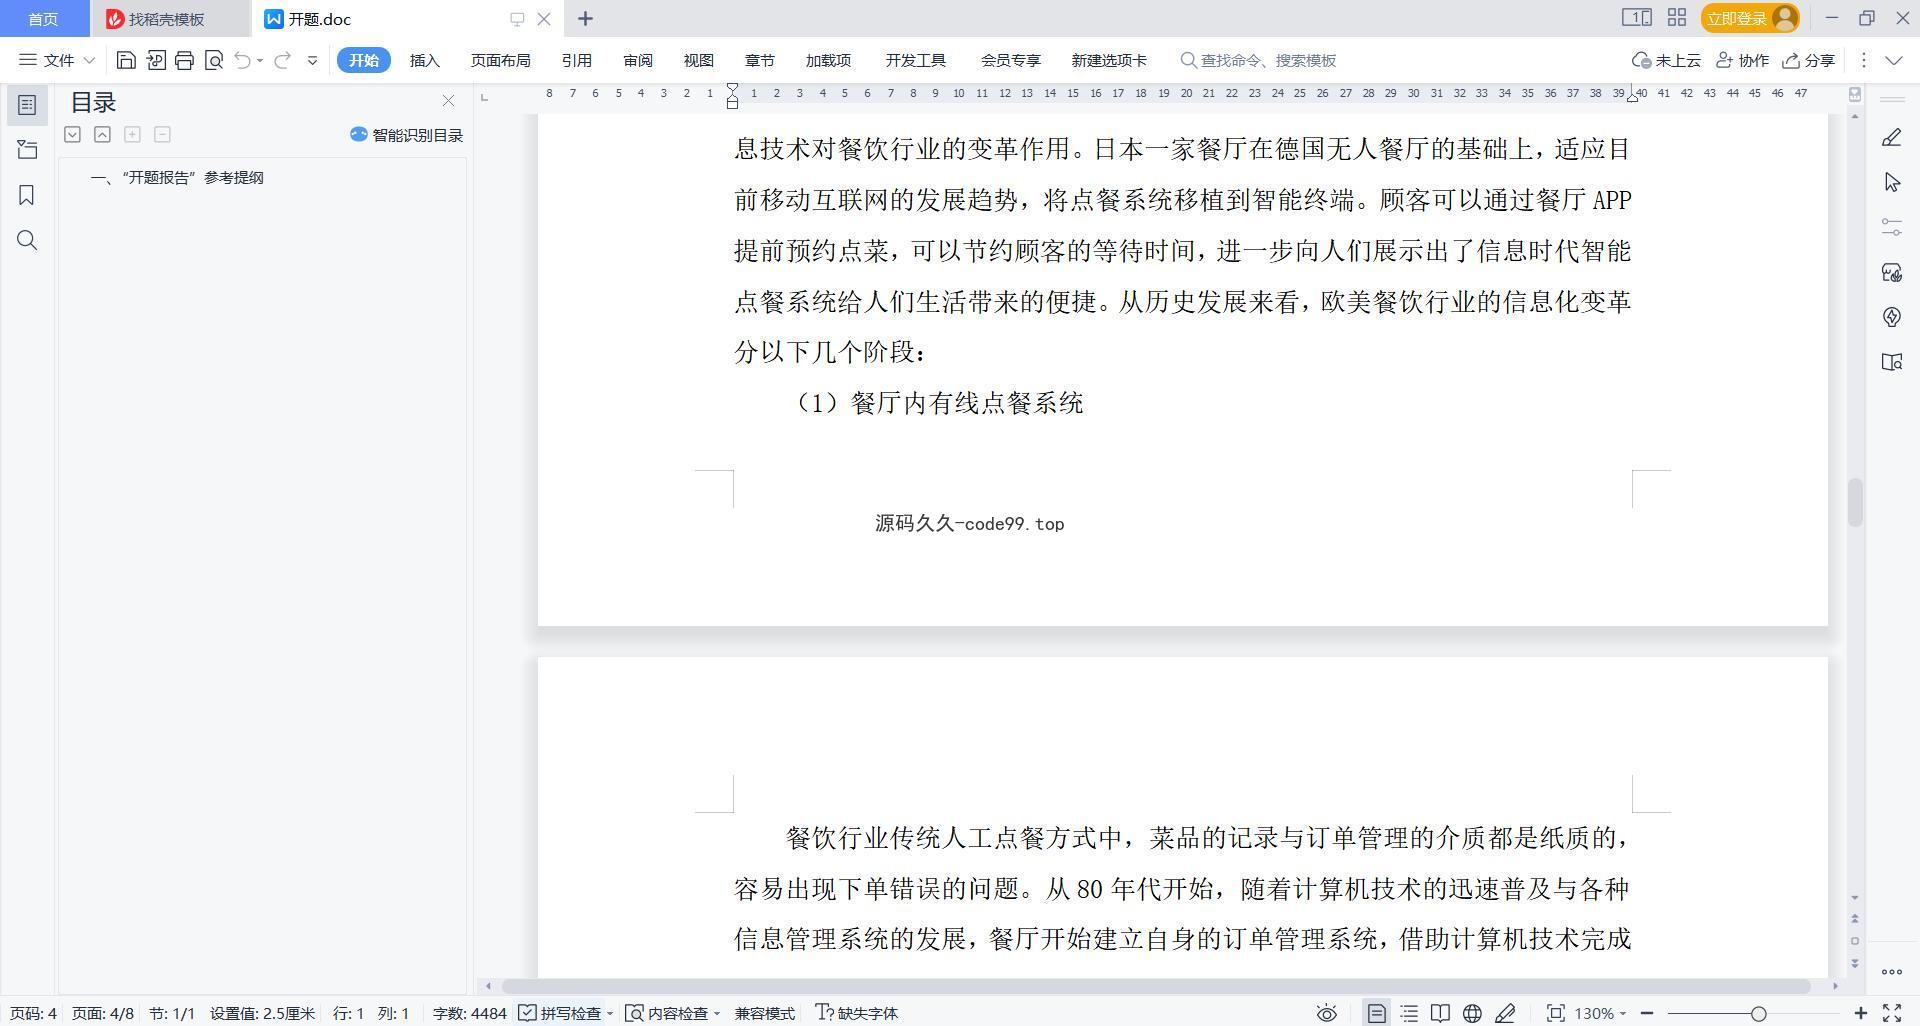Open the 拼写检查 dropdown arrow

(609, 1014)
